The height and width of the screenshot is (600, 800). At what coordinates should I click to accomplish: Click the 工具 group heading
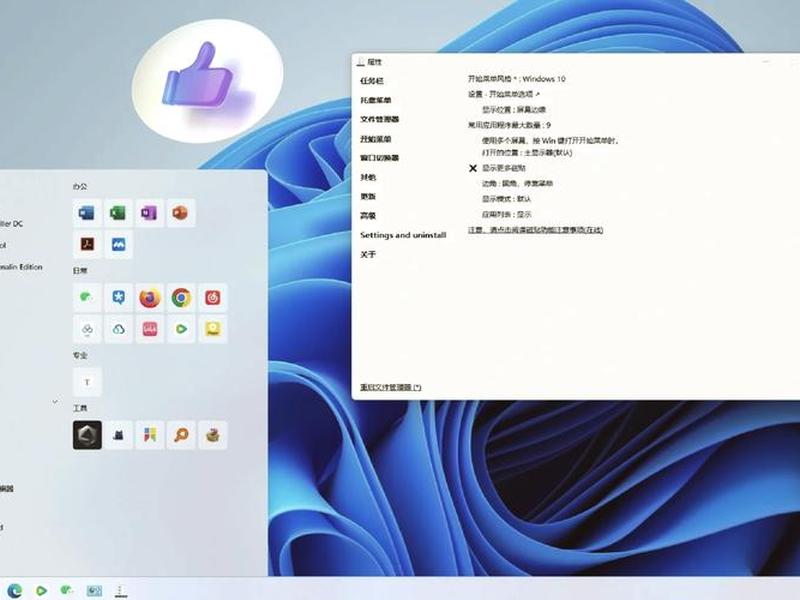click(80, 408)
